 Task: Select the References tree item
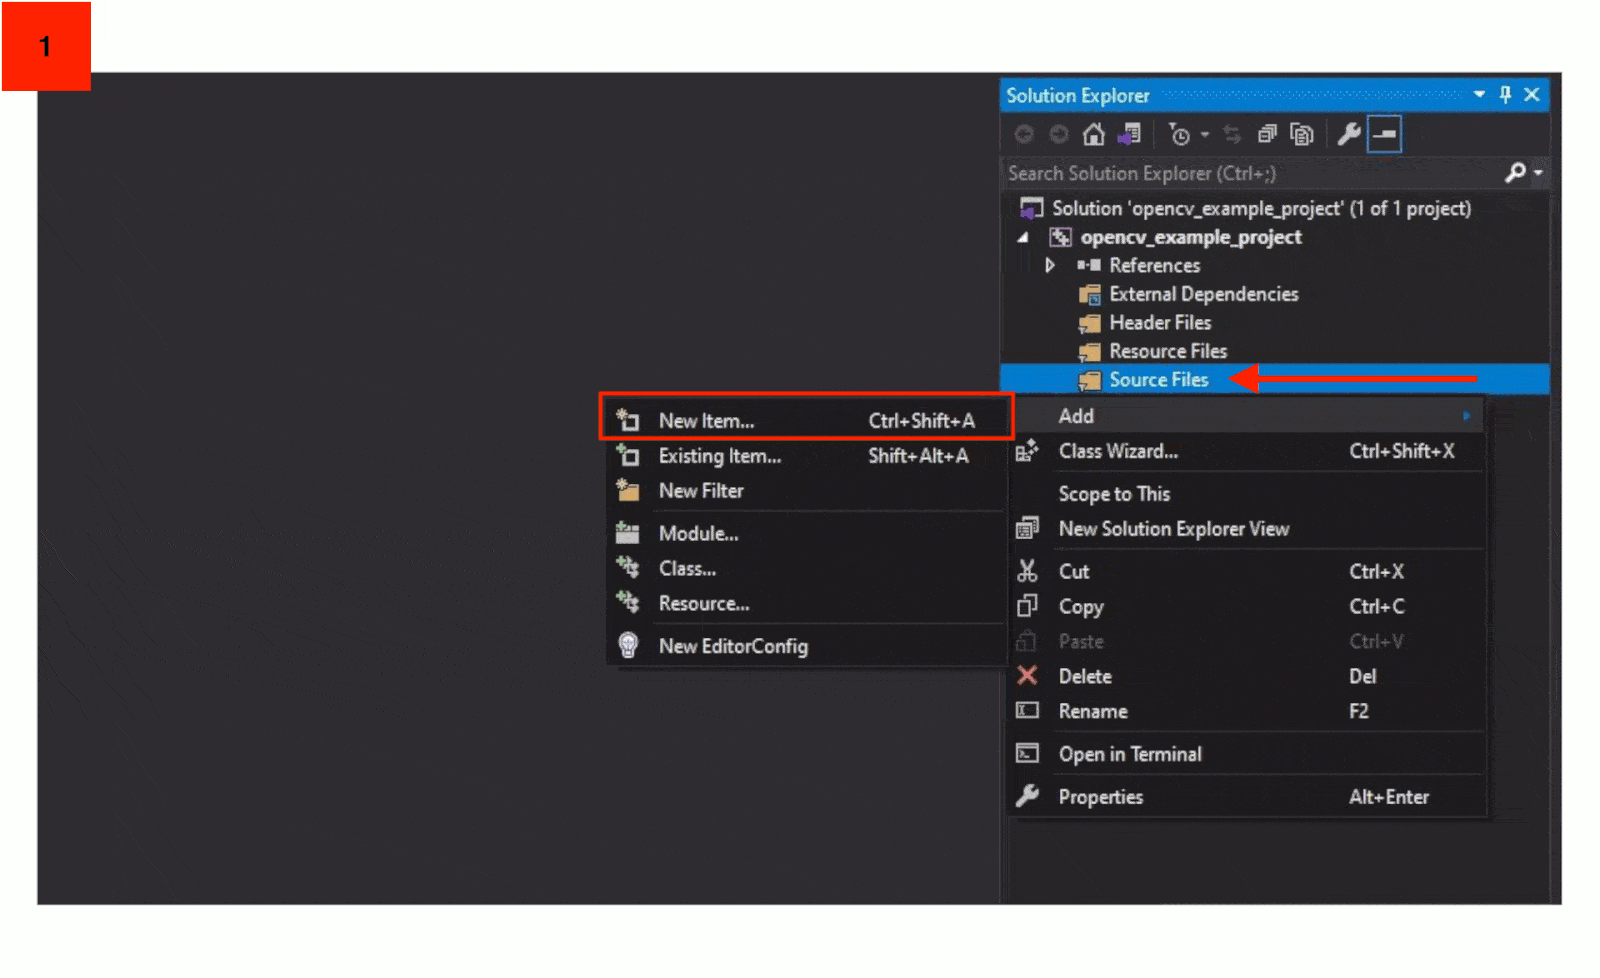1154,265
